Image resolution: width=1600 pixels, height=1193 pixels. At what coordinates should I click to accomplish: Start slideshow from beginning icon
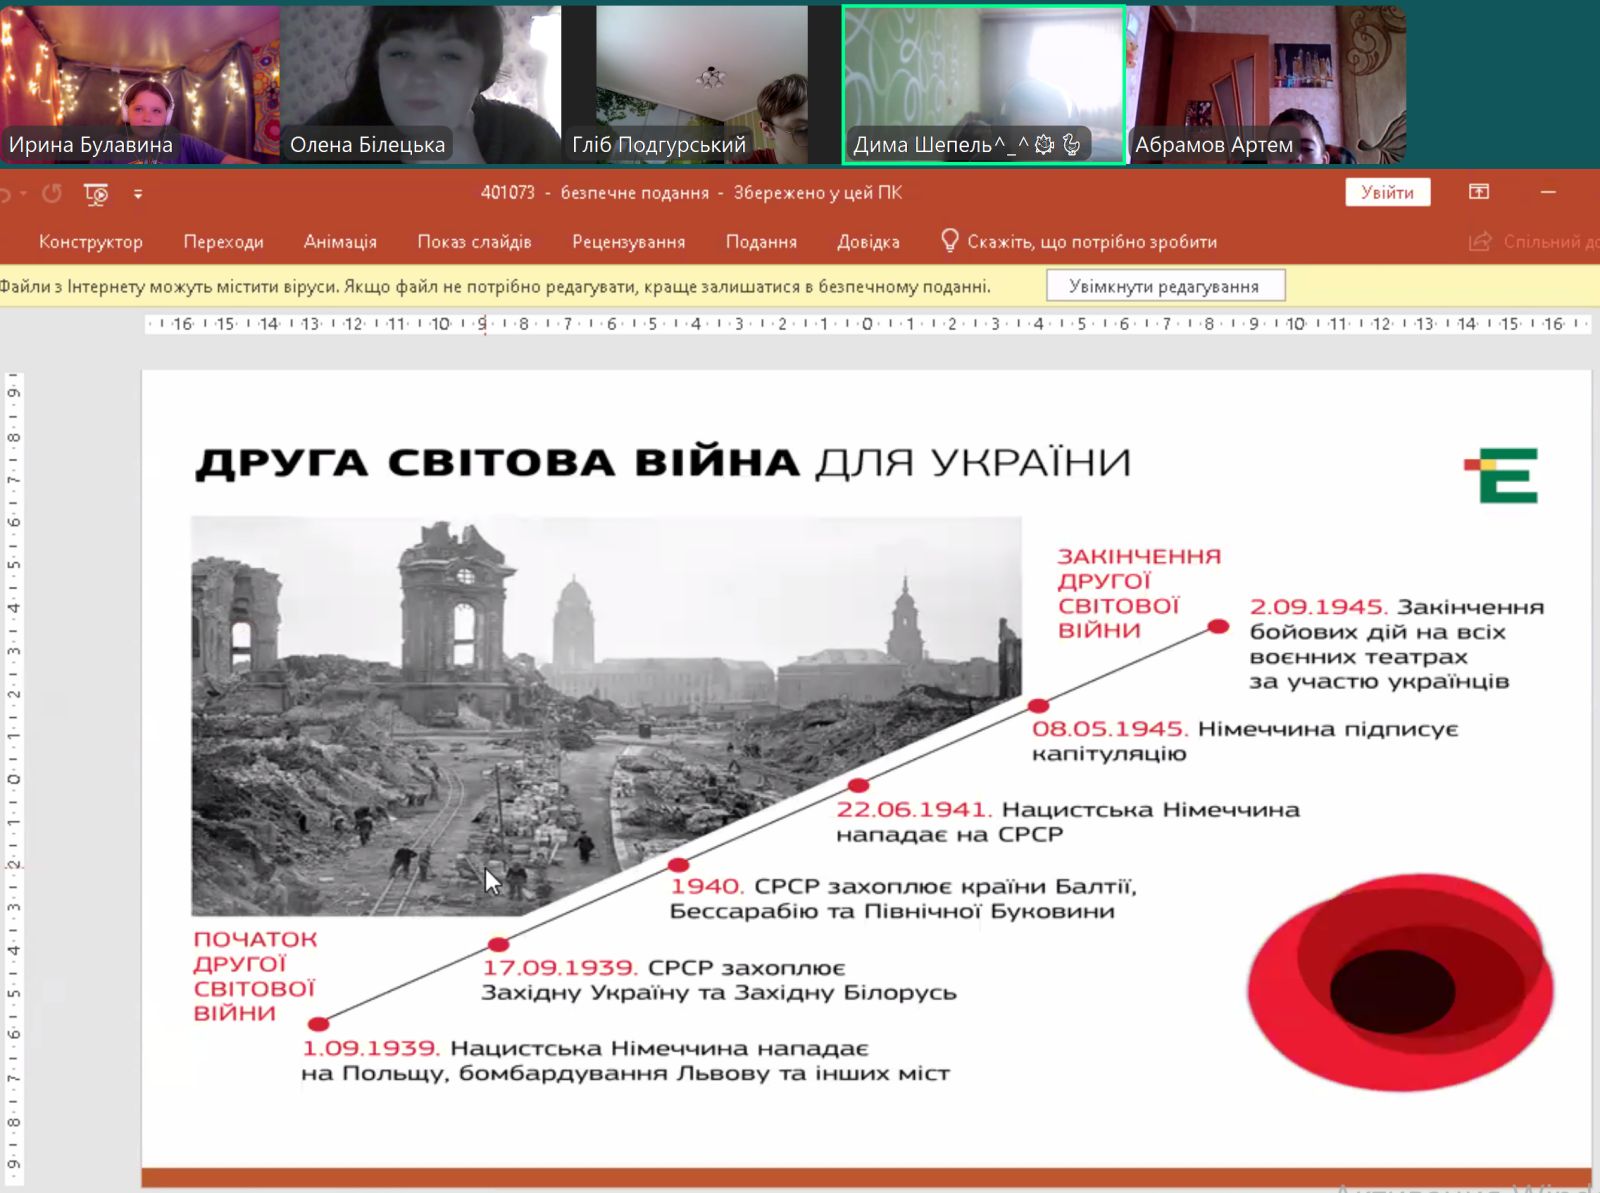point(97,194)
